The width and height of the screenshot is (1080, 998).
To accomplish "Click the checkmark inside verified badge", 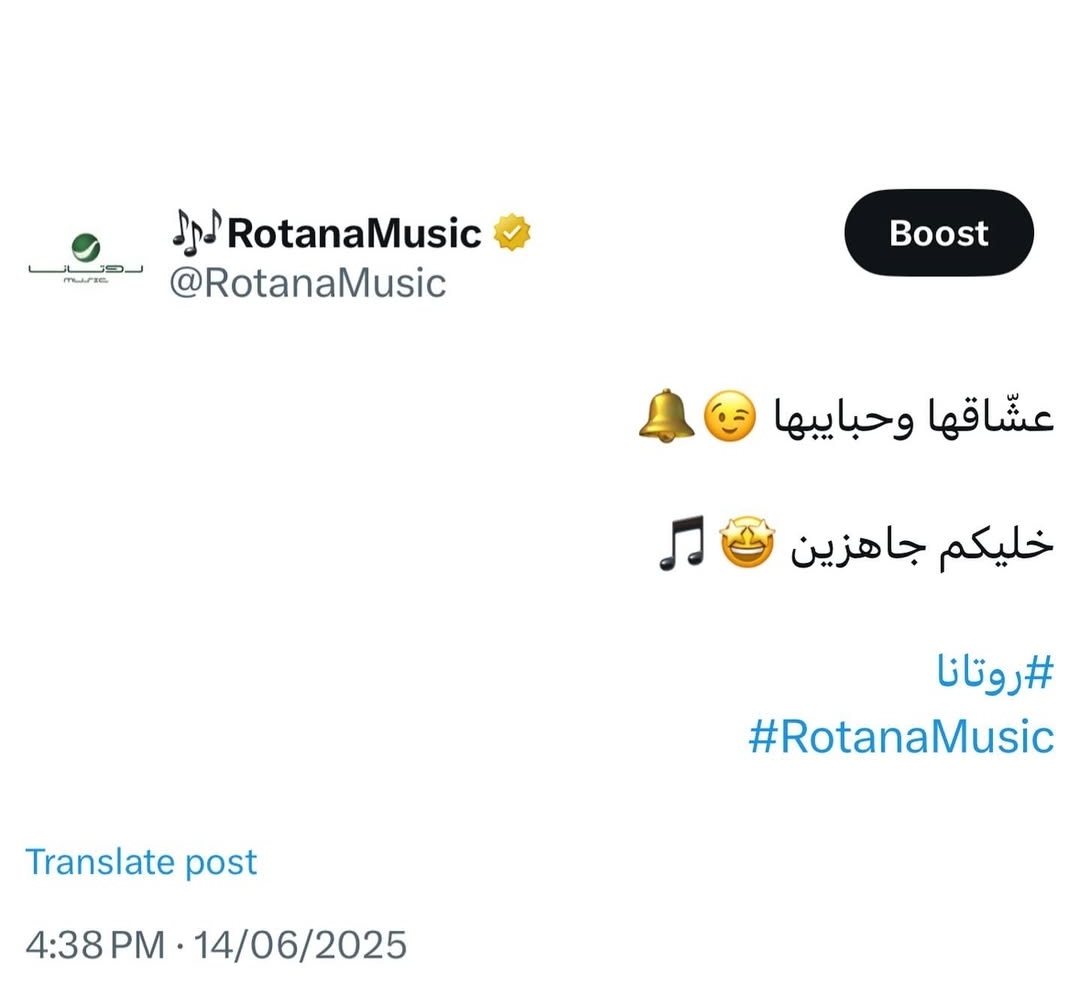I will pyautogui.click(x=512, y=233).
